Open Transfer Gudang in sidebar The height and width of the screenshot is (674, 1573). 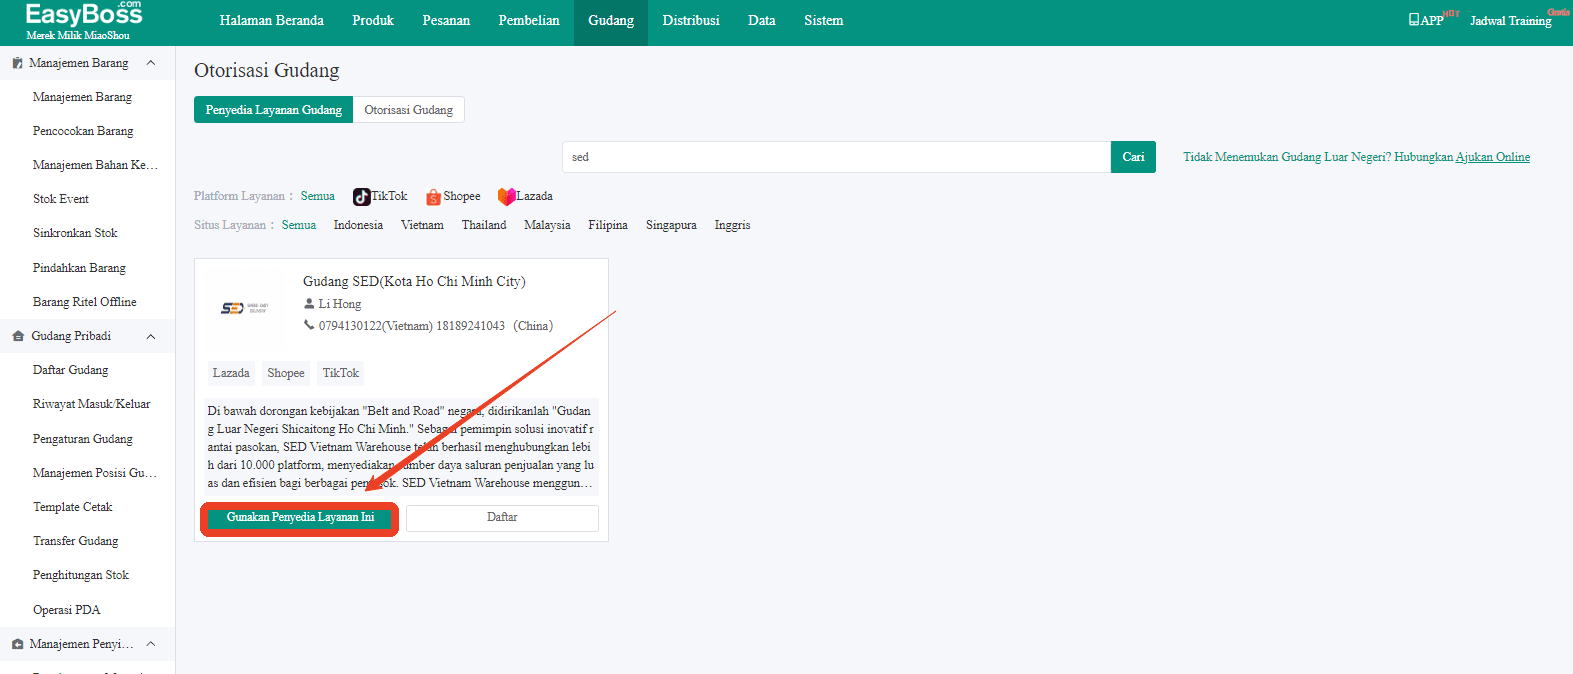point(76,541)
